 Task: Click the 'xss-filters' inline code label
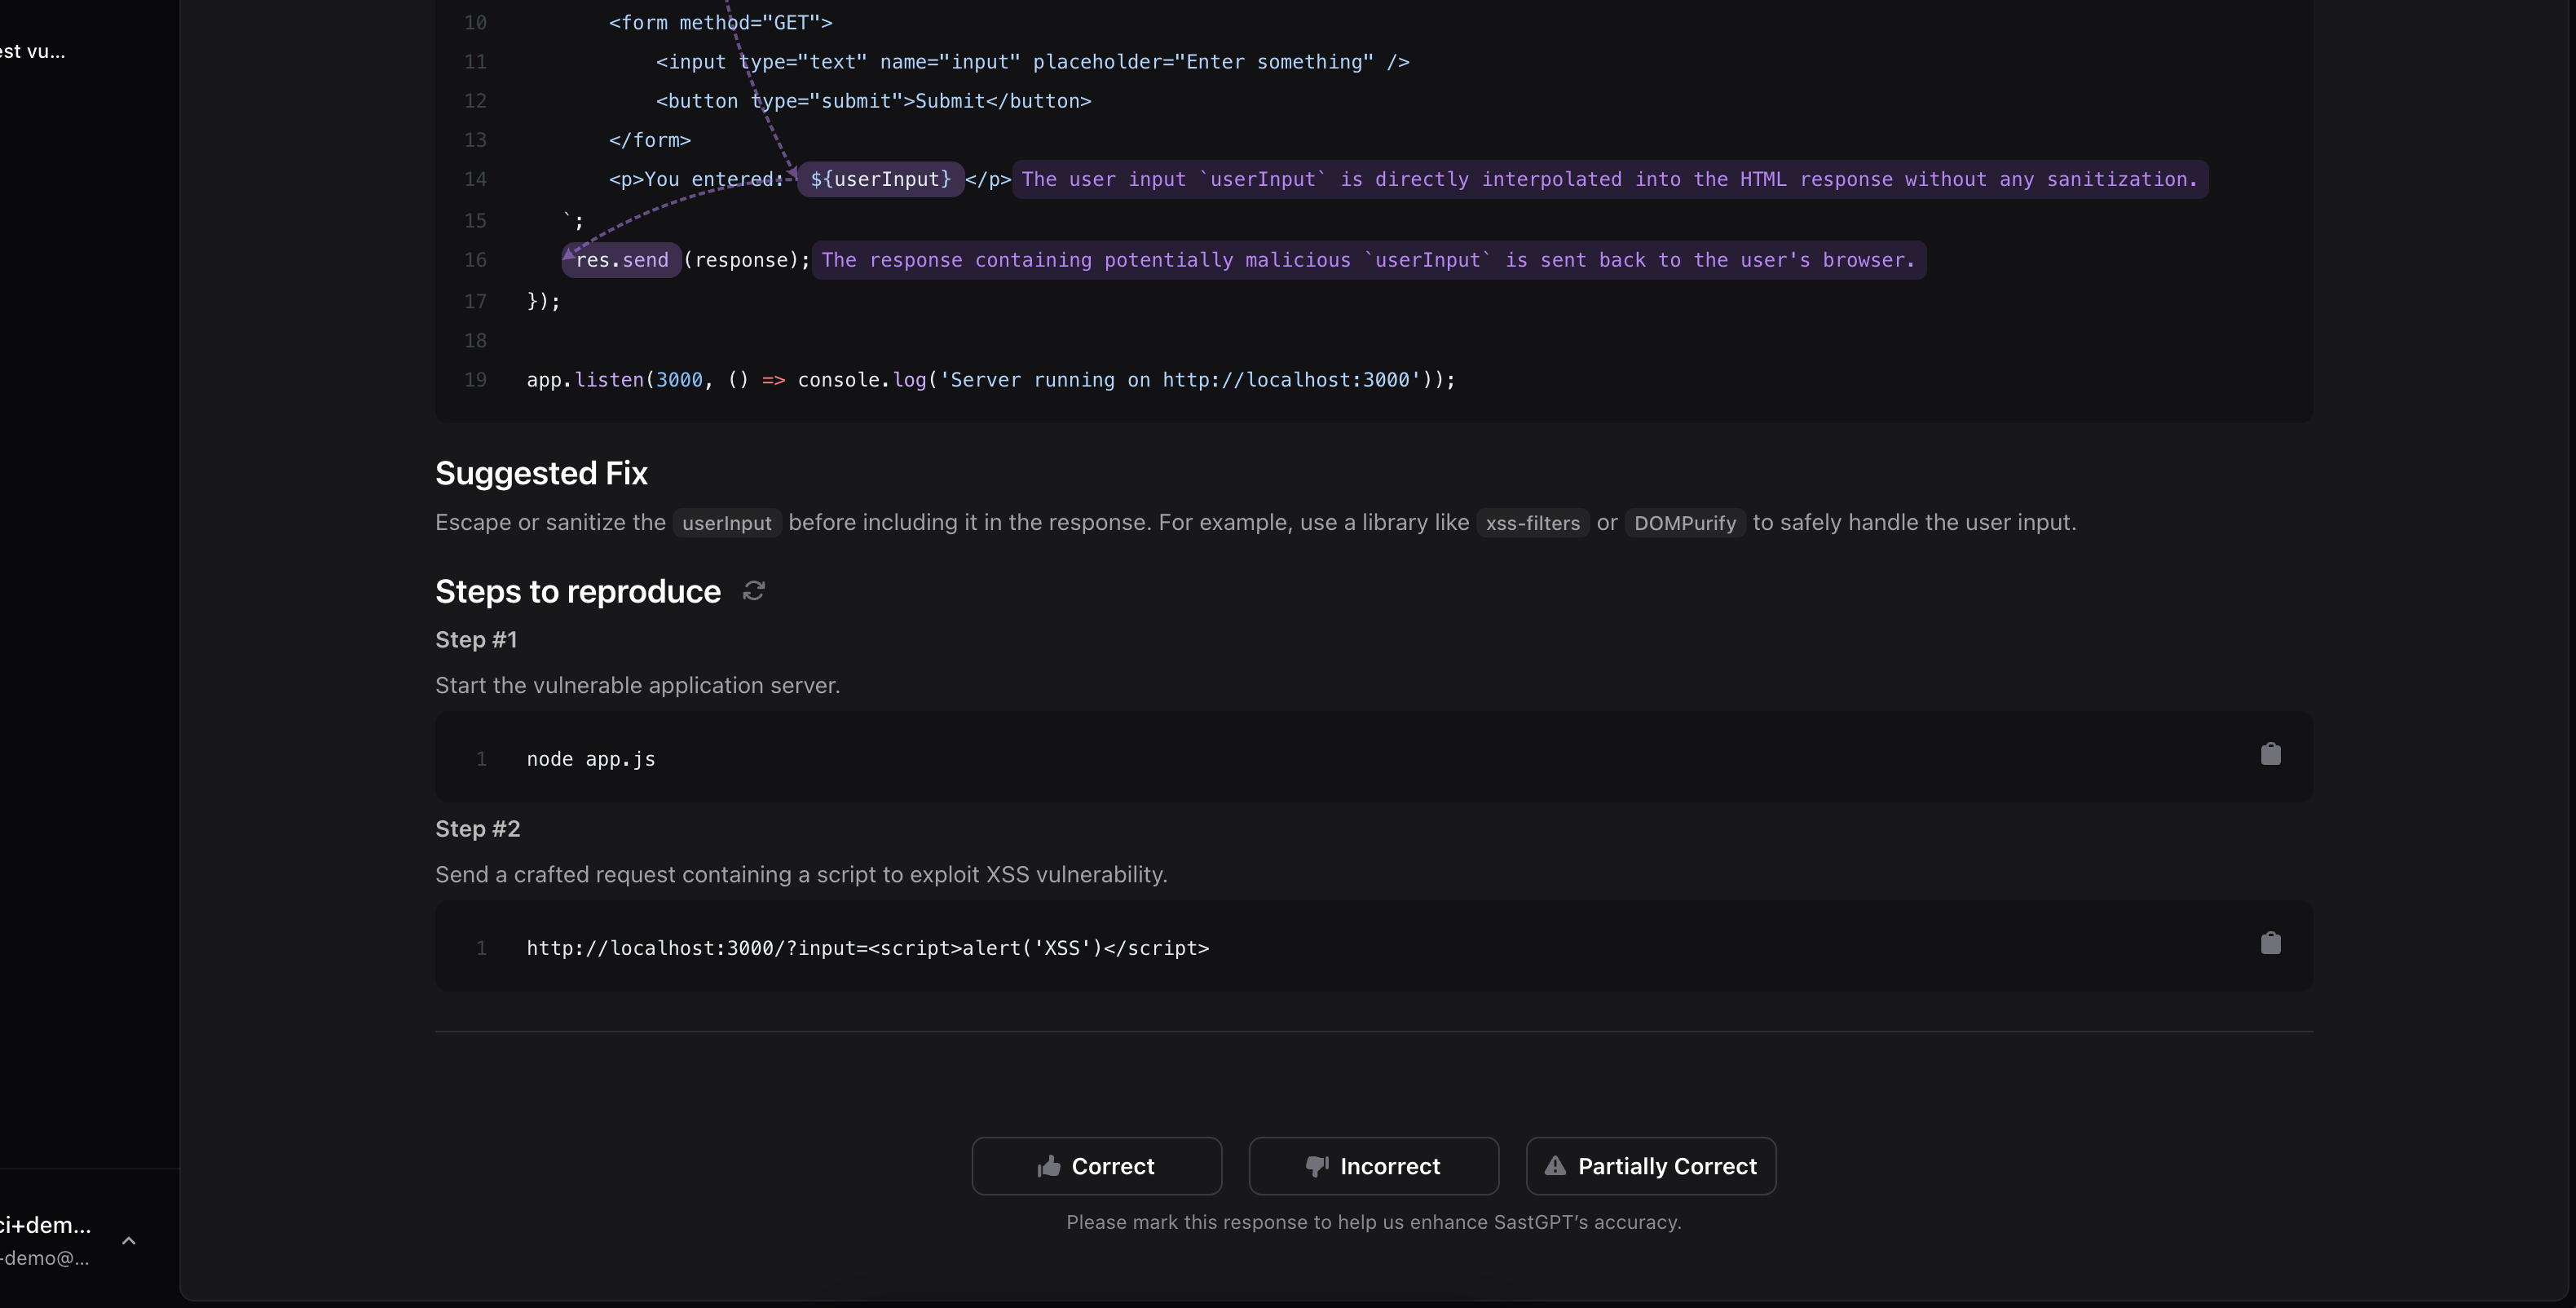tap(1532, 523)
